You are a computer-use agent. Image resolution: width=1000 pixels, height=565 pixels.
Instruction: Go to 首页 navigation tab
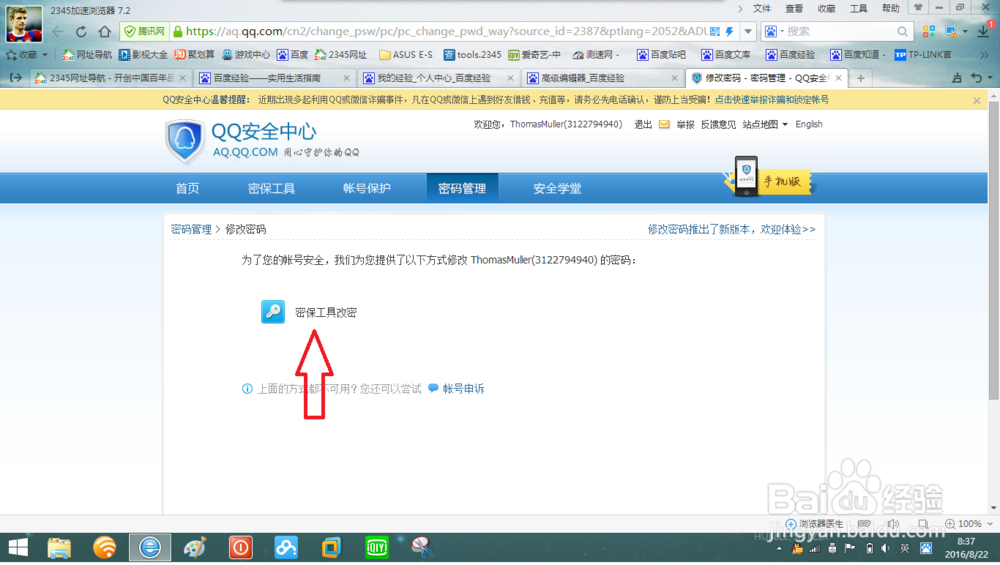pyautogui.click(x=188, y=188)
